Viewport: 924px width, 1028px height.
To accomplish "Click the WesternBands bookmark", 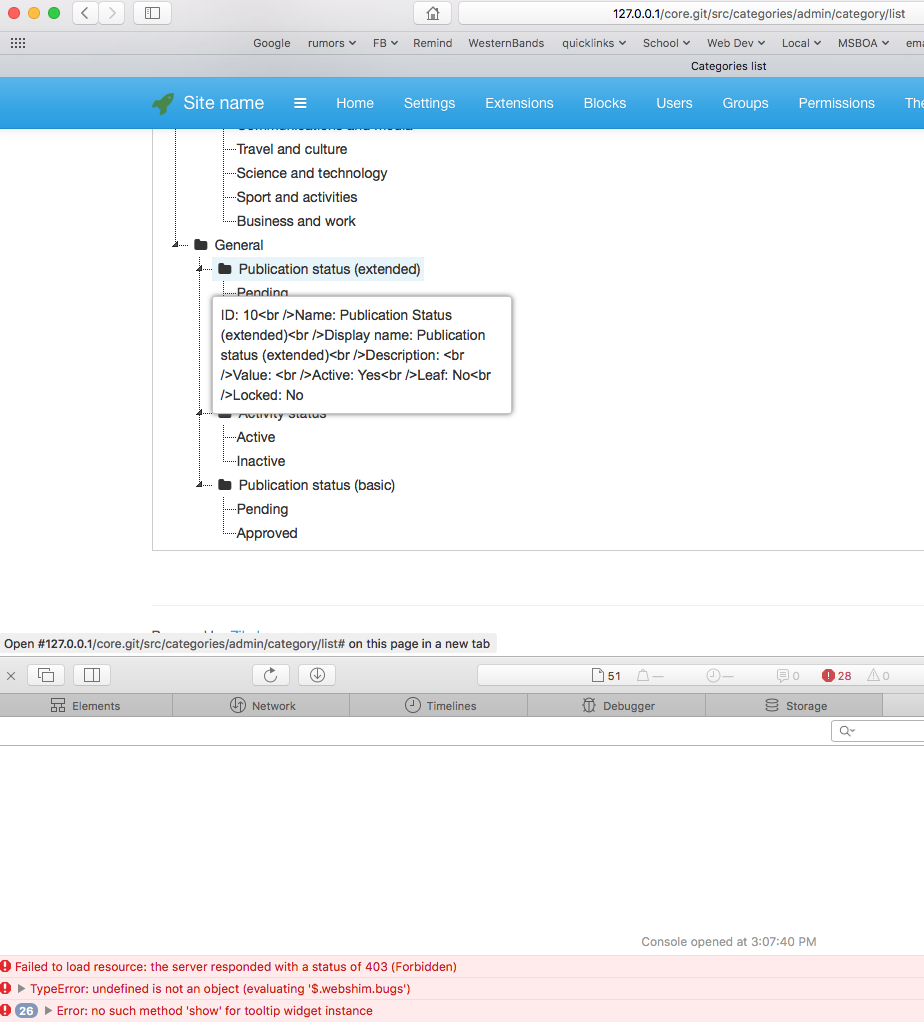I will [x=506, y=43].
